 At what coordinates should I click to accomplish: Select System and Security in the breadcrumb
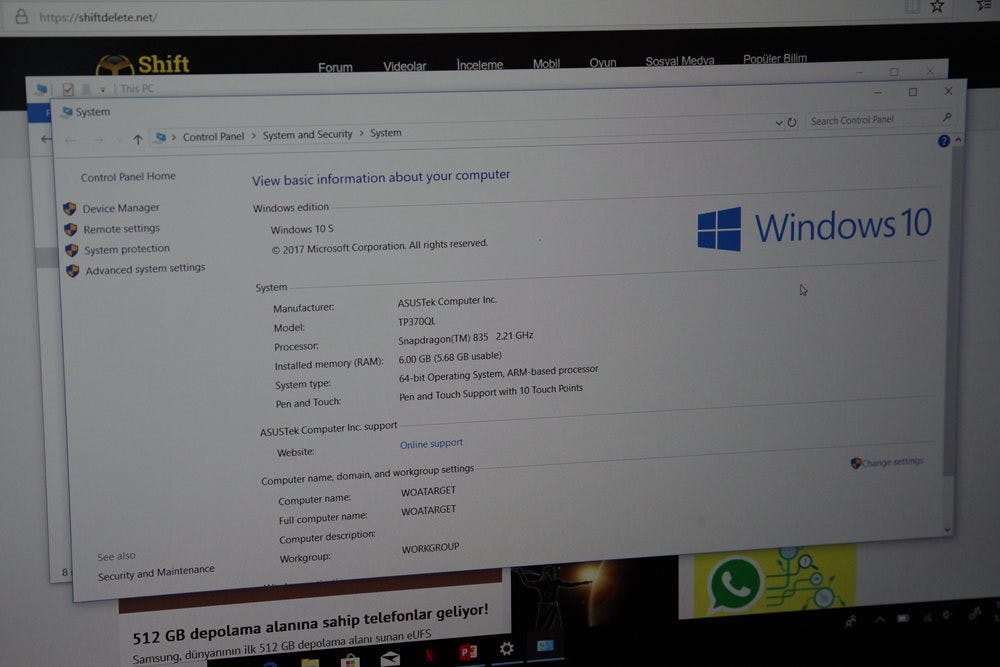coord(307,135)
